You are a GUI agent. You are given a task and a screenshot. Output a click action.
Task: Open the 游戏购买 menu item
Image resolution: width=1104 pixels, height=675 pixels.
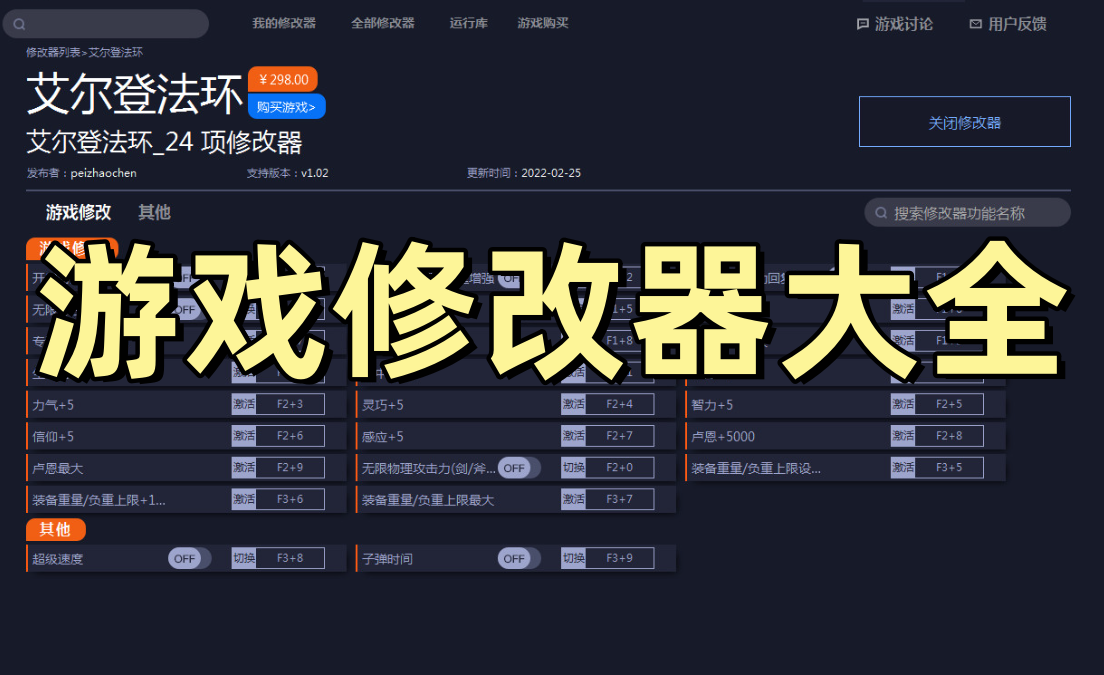coord(543,23)
